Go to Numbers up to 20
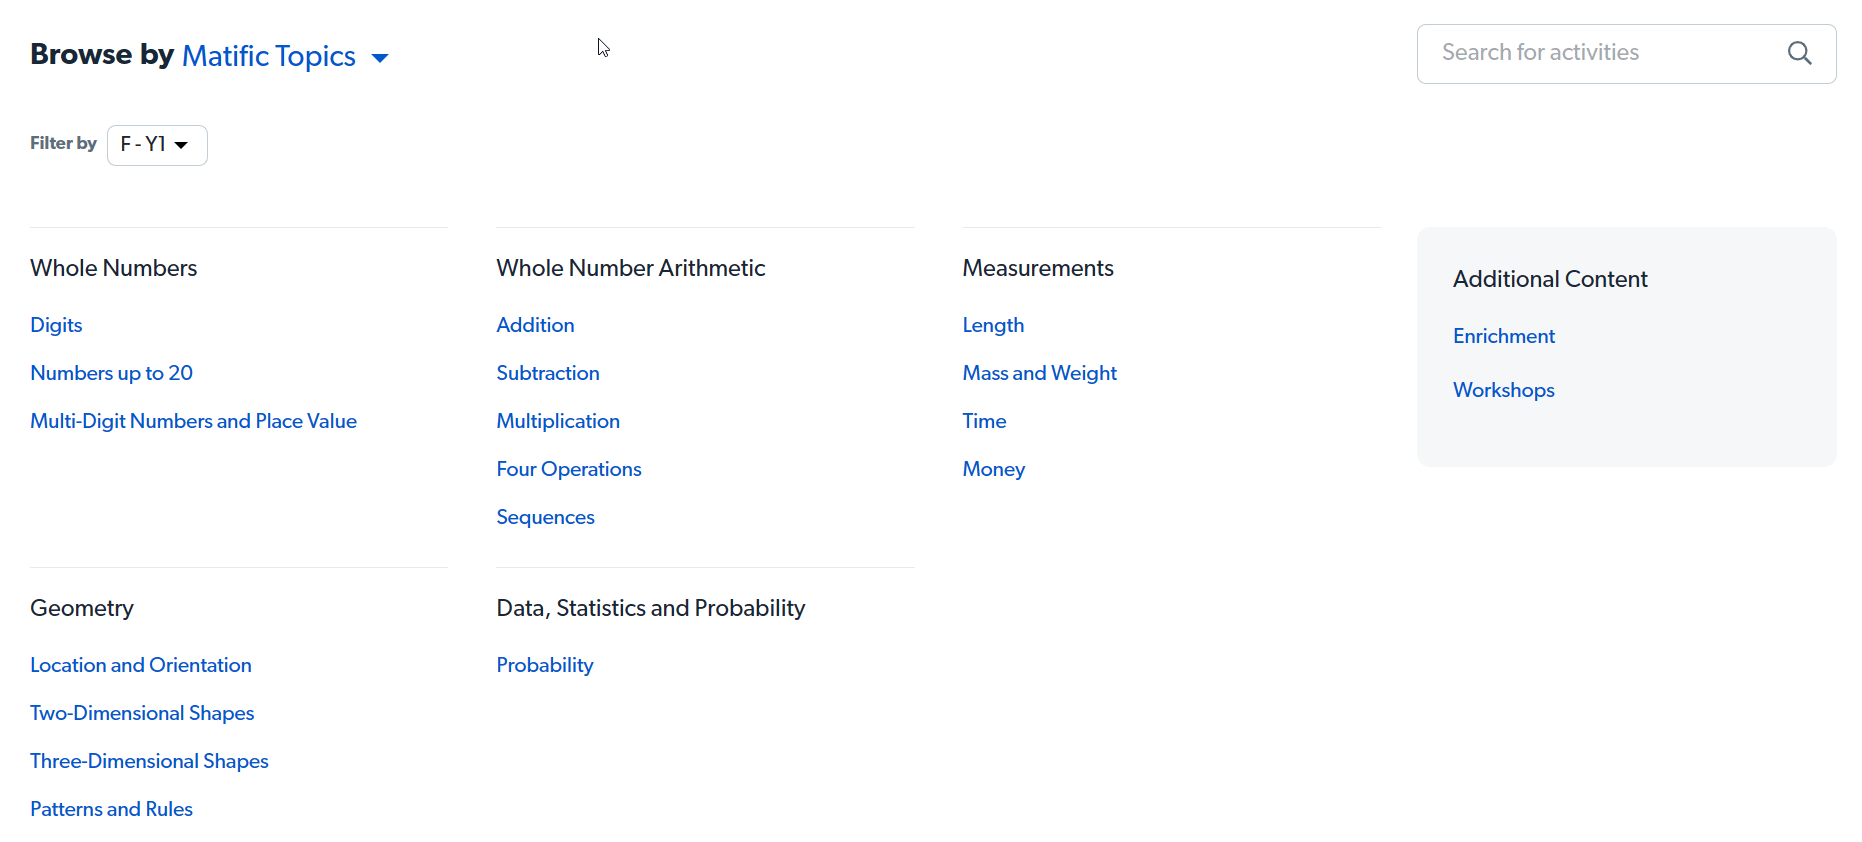This screenshot has height=842, width=1862. point(111,373)
